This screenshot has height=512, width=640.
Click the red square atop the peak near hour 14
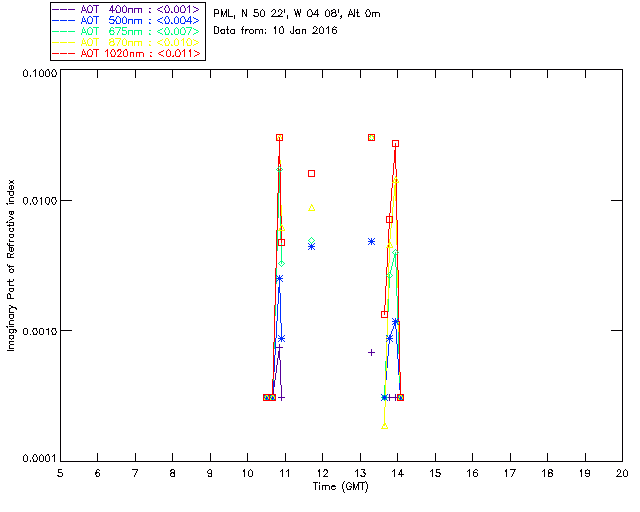(x=396, y=144)
